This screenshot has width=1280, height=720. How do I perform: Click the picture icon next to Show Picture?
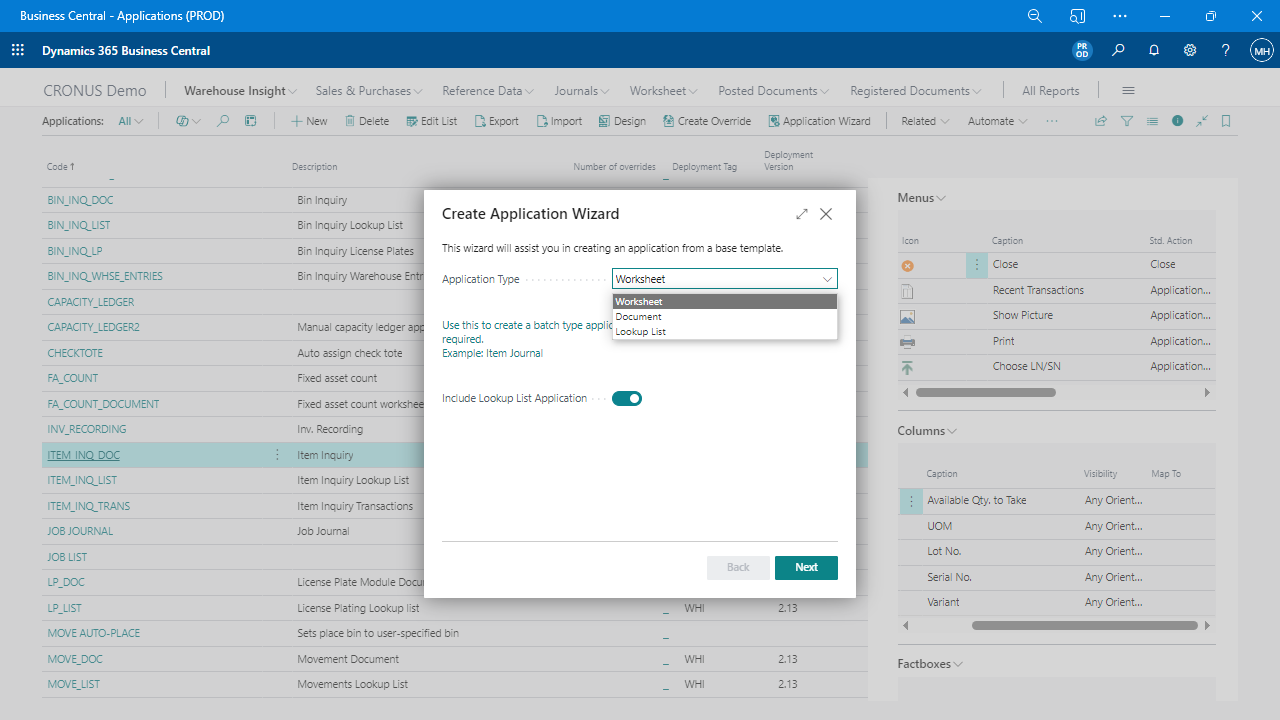coord(907,316)
